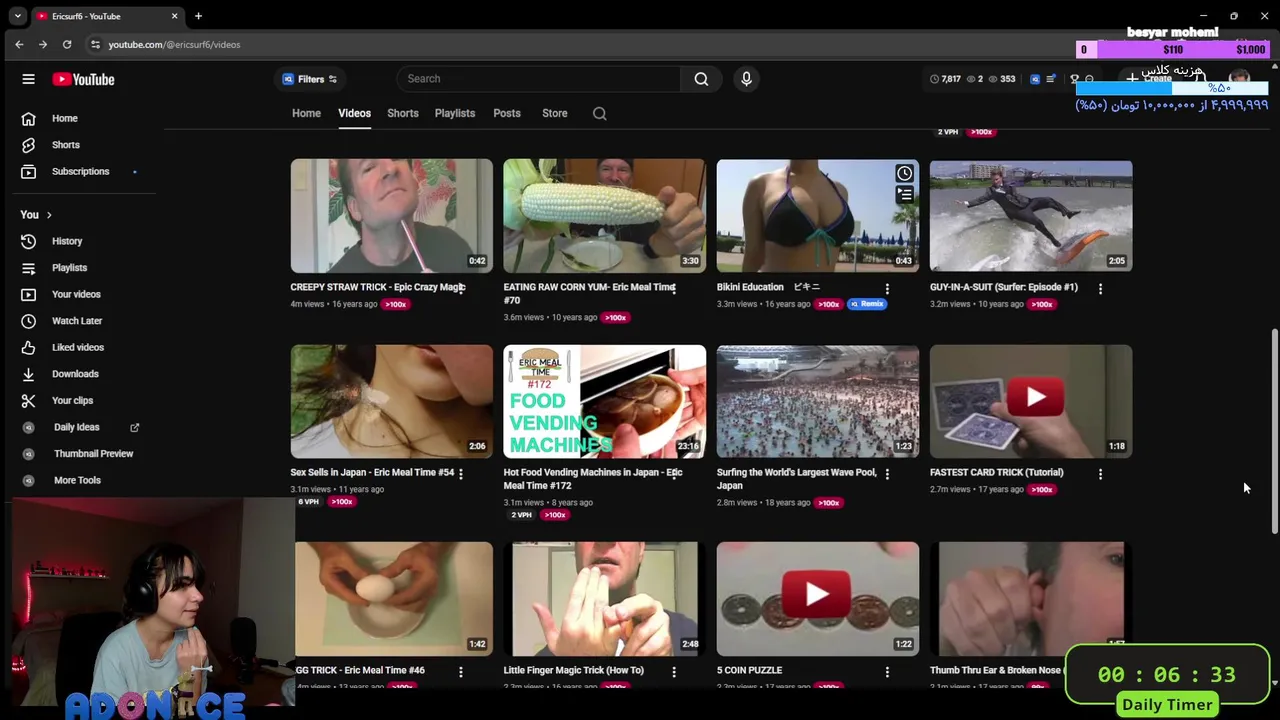Open three-dot menu for 5 COIN PUZZLE

click(x=887, y=671)
